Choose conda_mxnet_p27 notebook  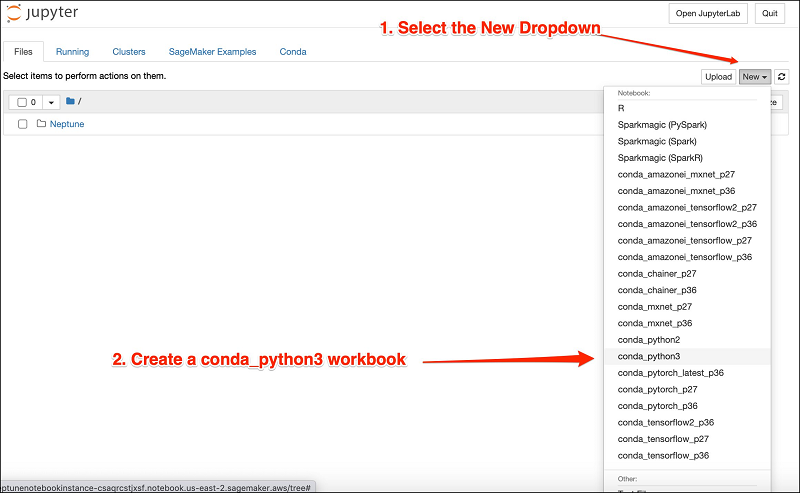coord(687,307)
